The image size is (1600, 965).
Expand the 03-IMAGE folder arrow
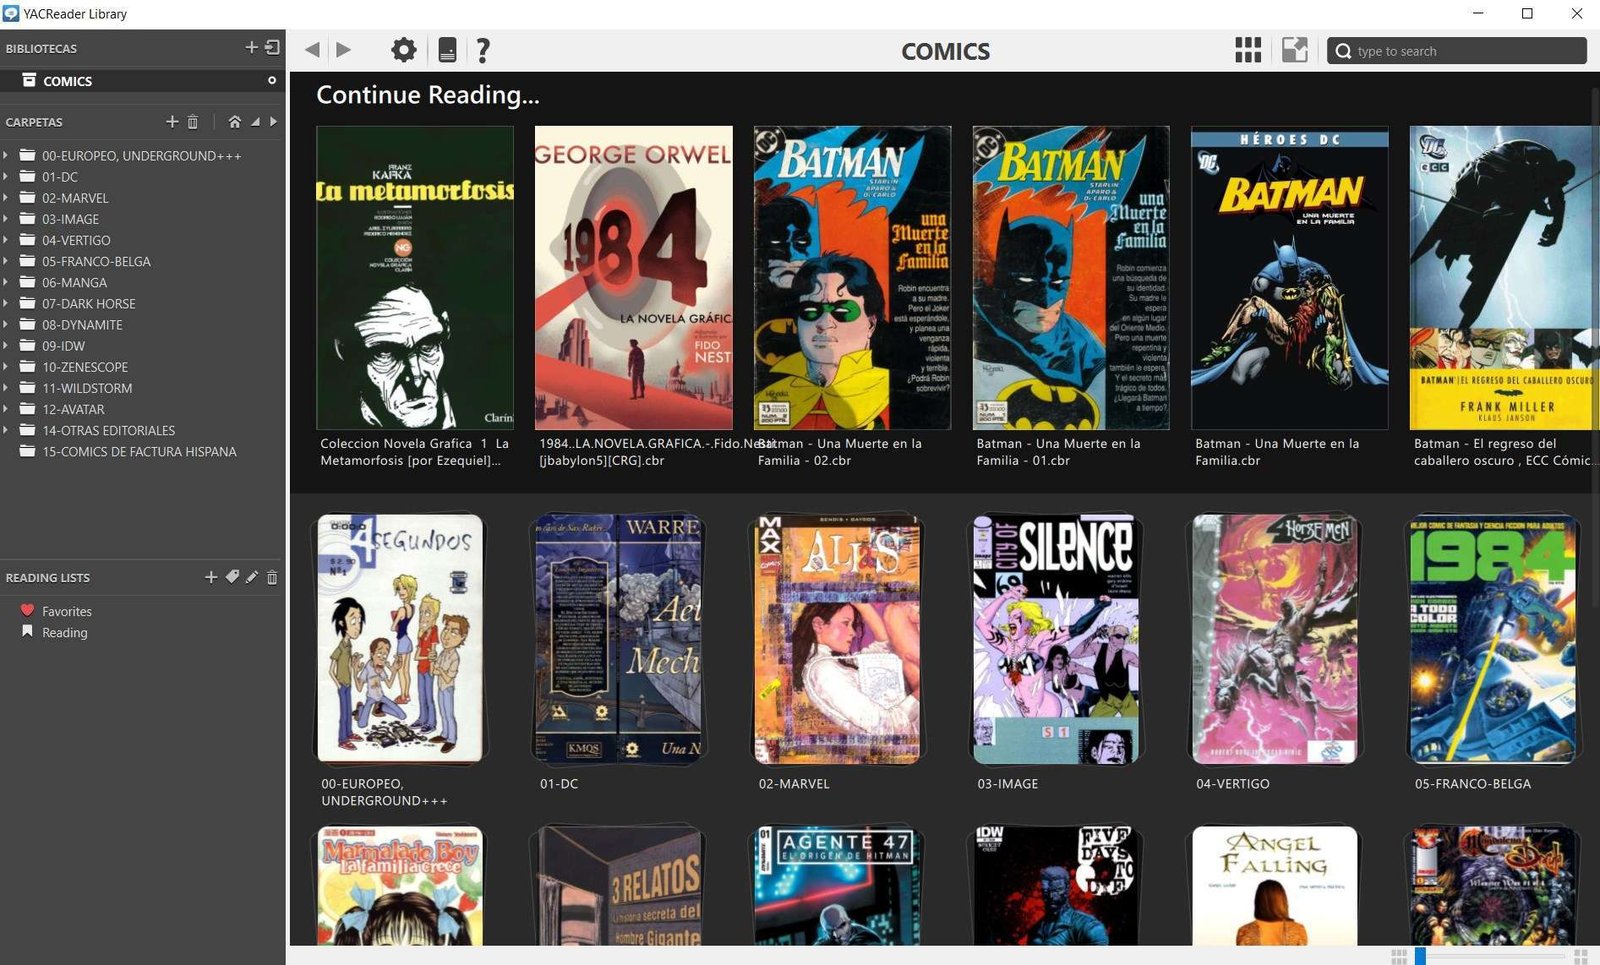point(6,218)
